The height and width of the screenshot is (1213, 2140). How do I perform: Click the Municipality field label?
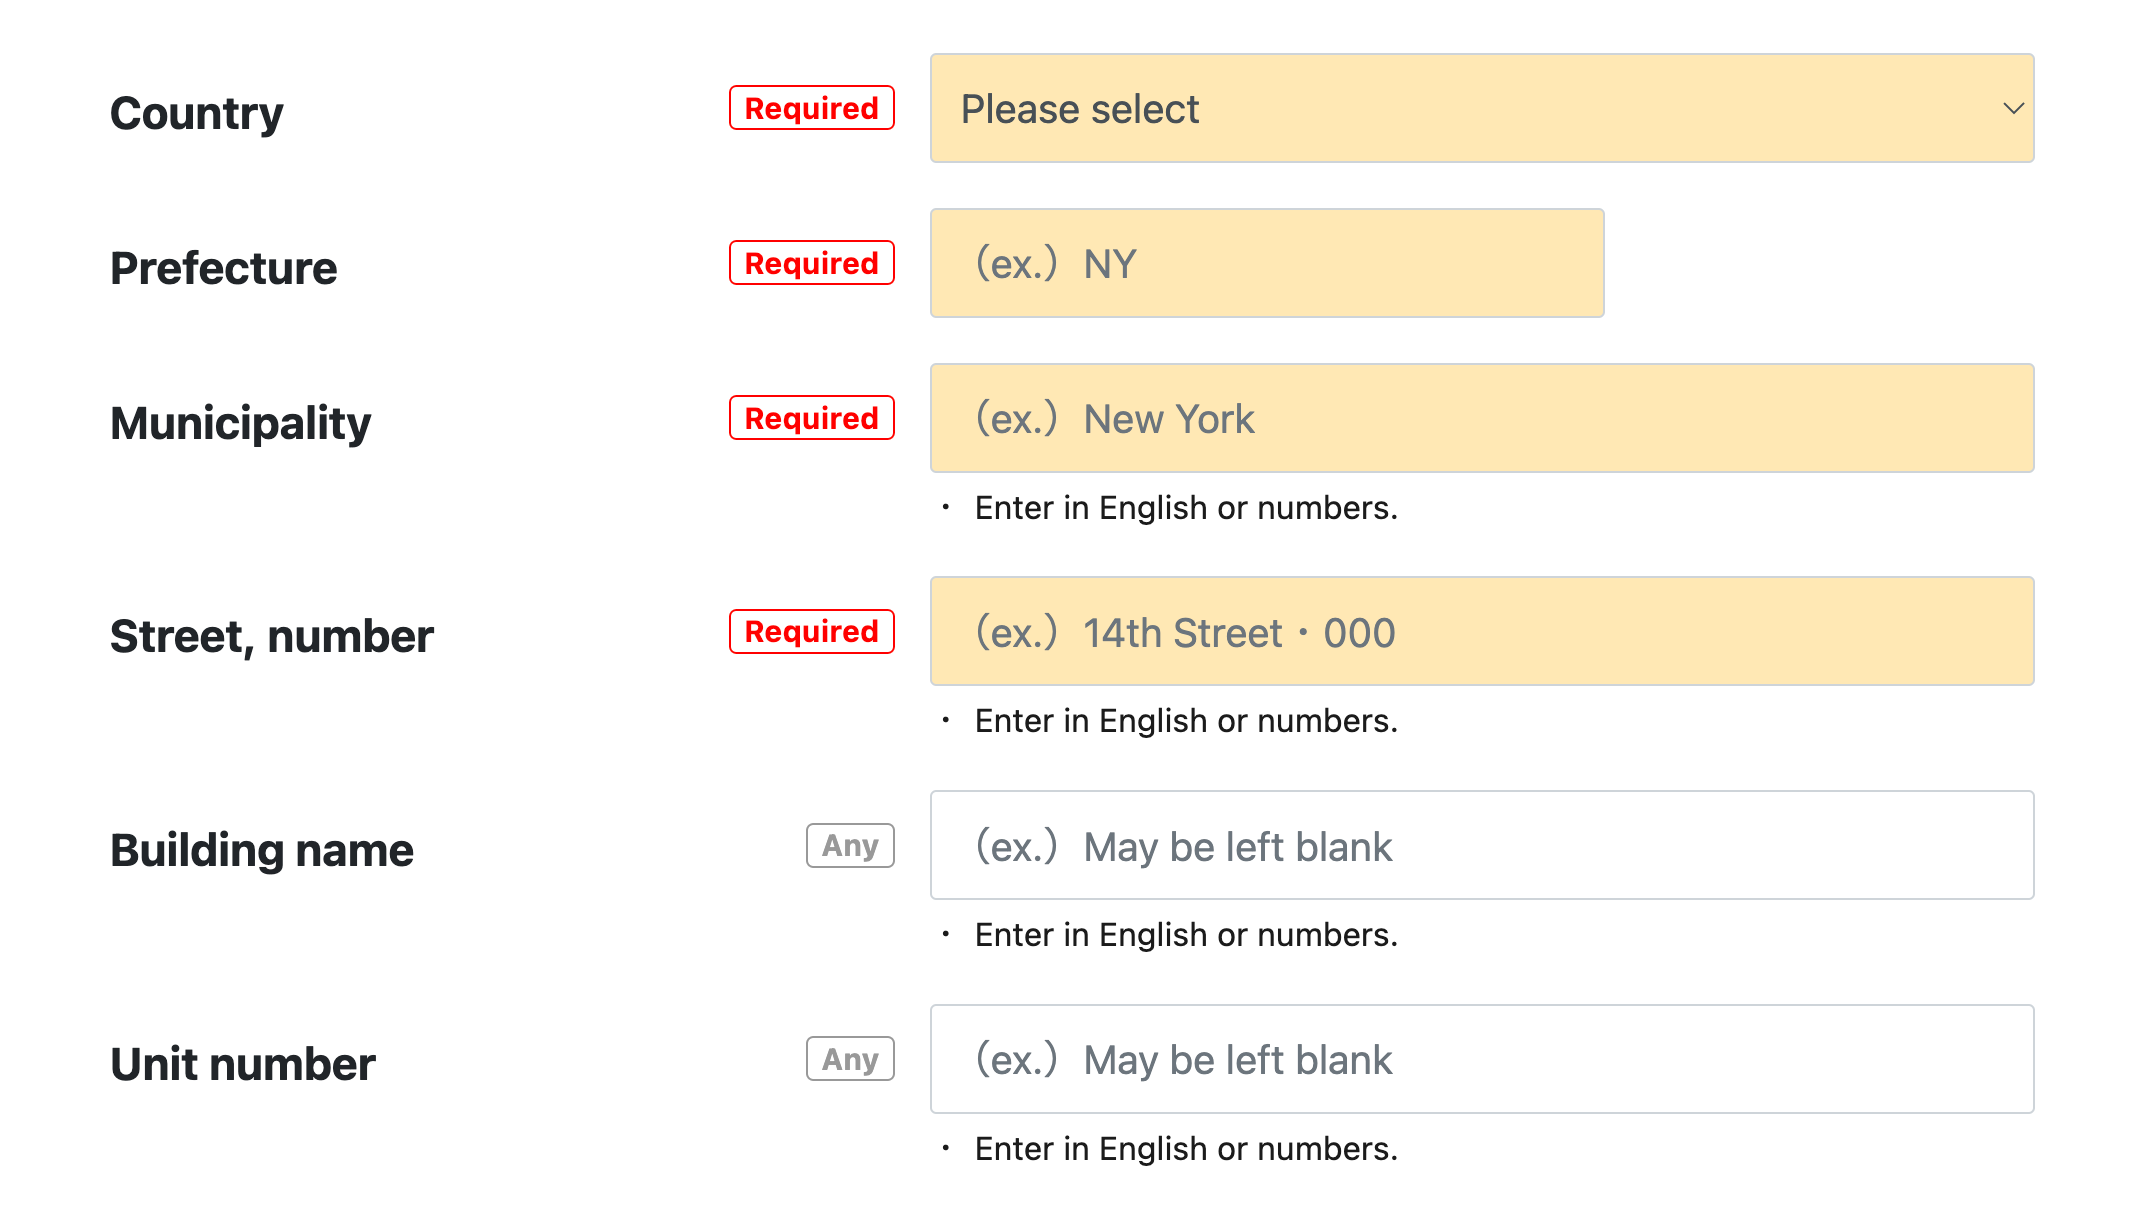point(241,423)
